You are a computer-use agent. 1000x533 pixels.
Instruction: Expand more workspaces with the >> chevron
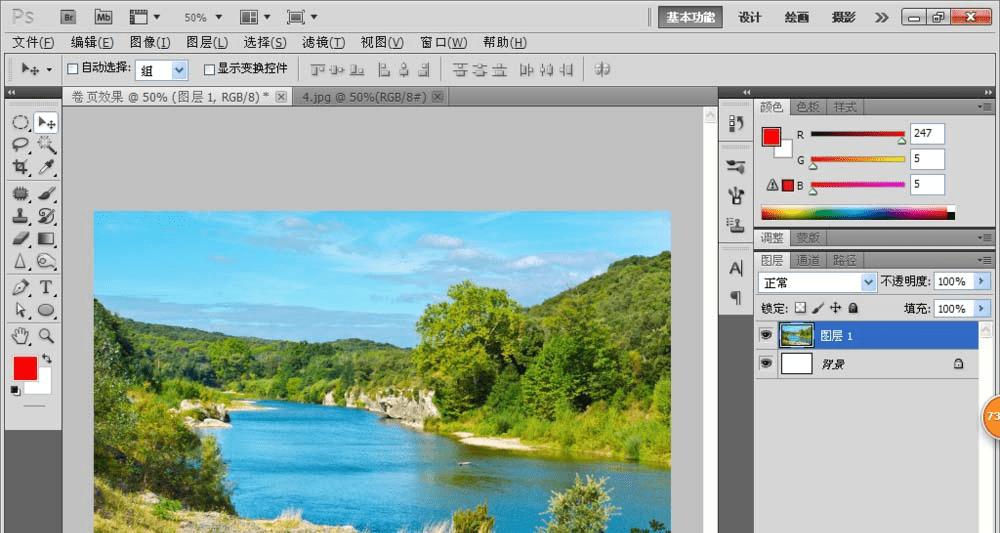pyautogui.click(x=881, y=17)
